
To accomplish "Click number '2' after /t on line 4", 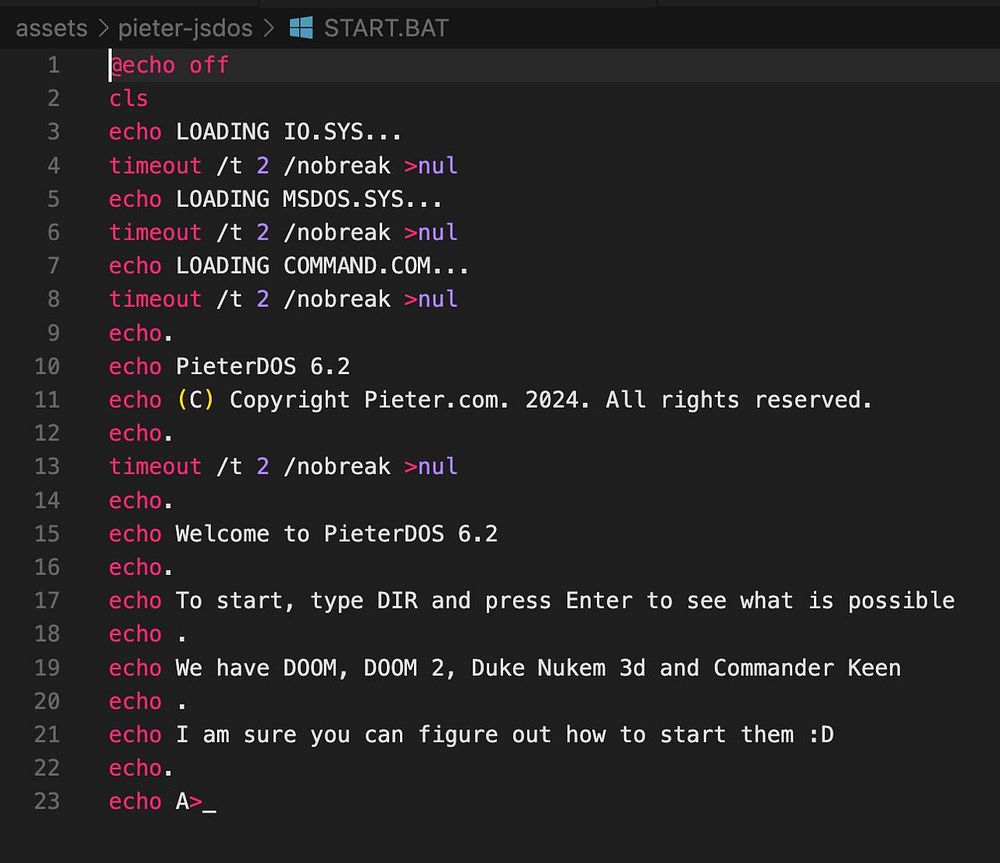I will (x=263, y=165).
